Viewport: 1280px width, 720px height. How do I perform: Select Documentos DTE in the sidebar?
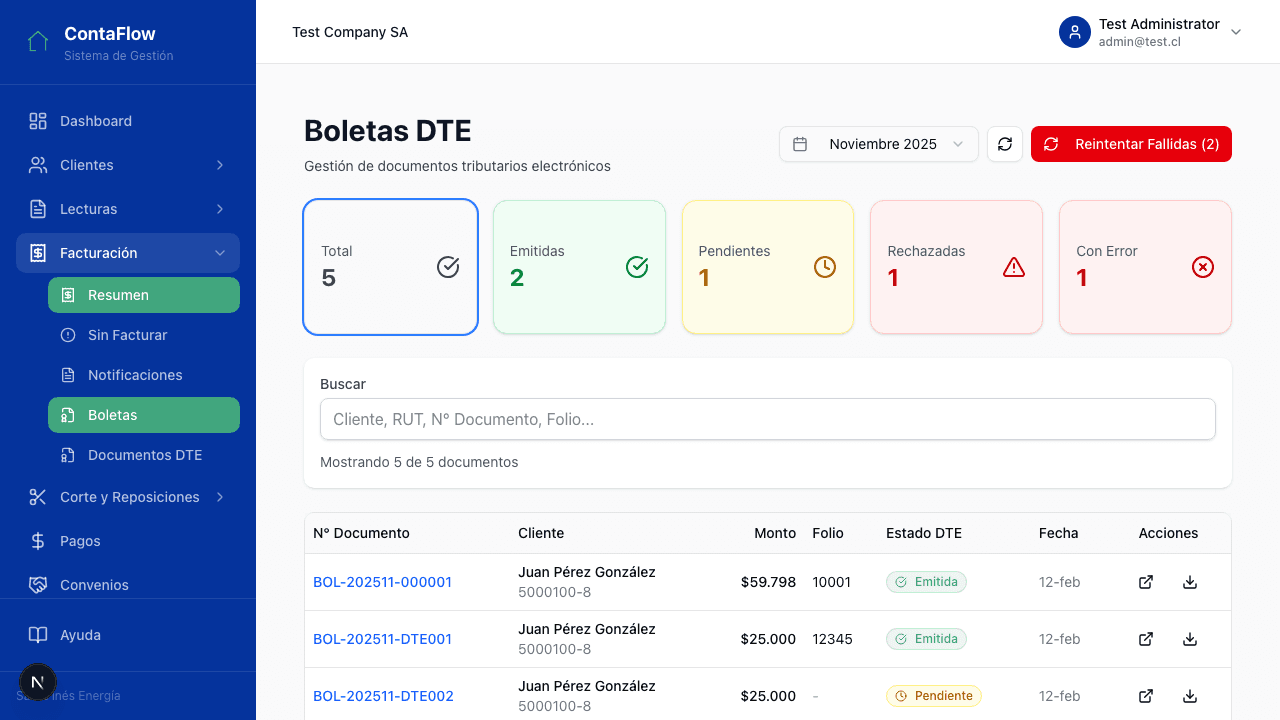pyautogui.click(x=144, y=455)
